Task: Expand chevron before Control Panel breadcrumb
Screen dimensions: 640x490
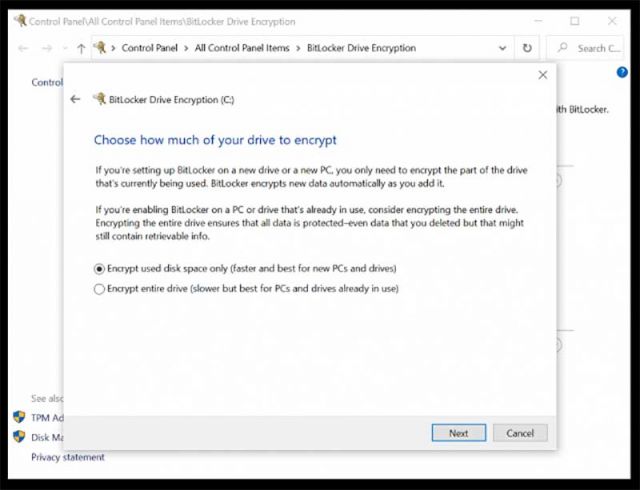Action: point(113,49)
